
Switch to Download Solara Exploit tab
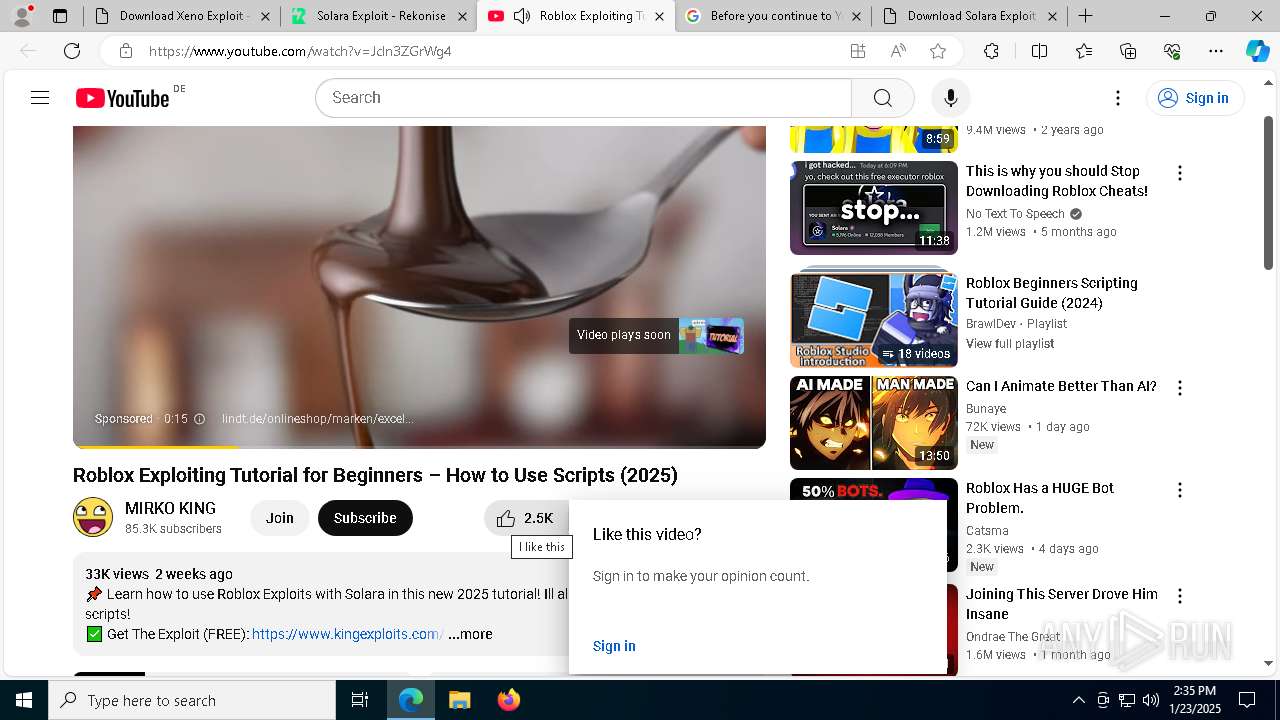pyautogui.click(x=969, y=16)
